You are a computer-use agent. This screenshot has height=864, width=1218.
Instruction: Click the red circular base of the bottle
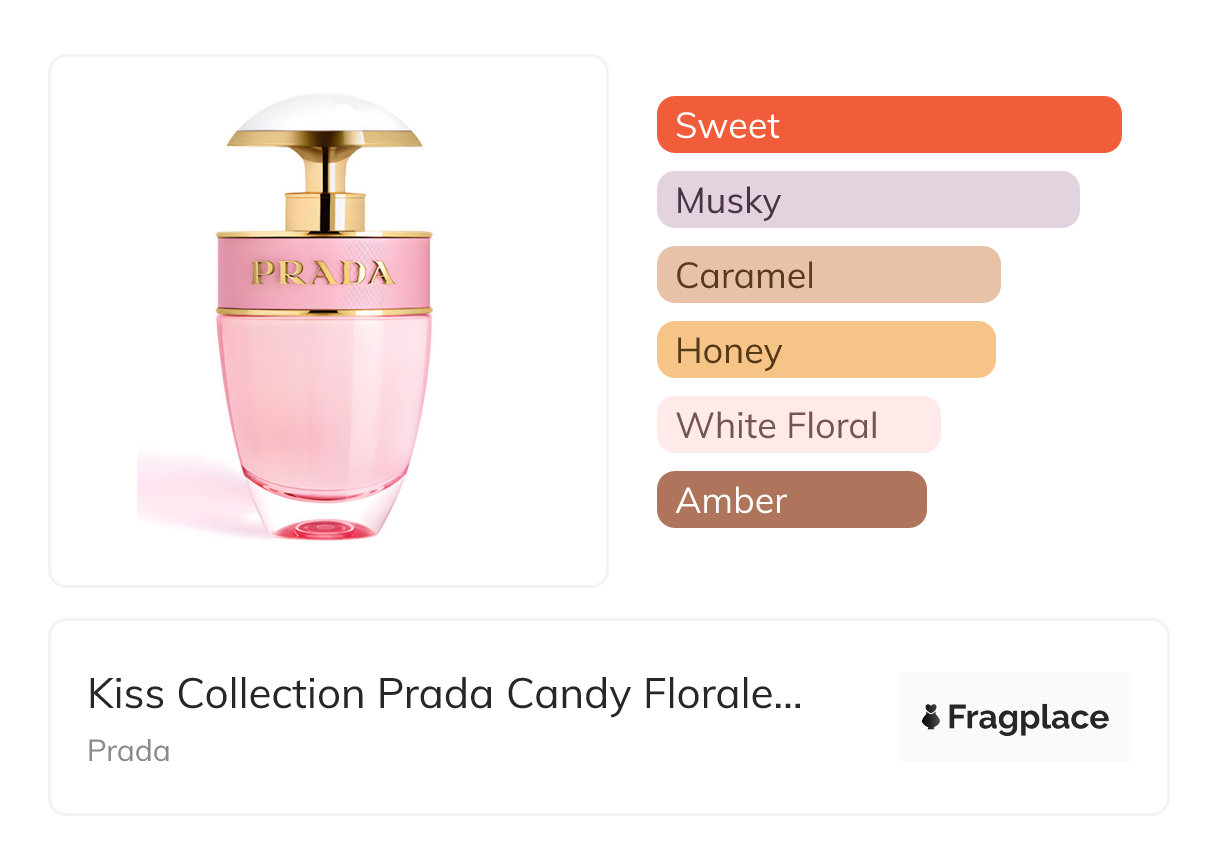[x=323, y=529]
